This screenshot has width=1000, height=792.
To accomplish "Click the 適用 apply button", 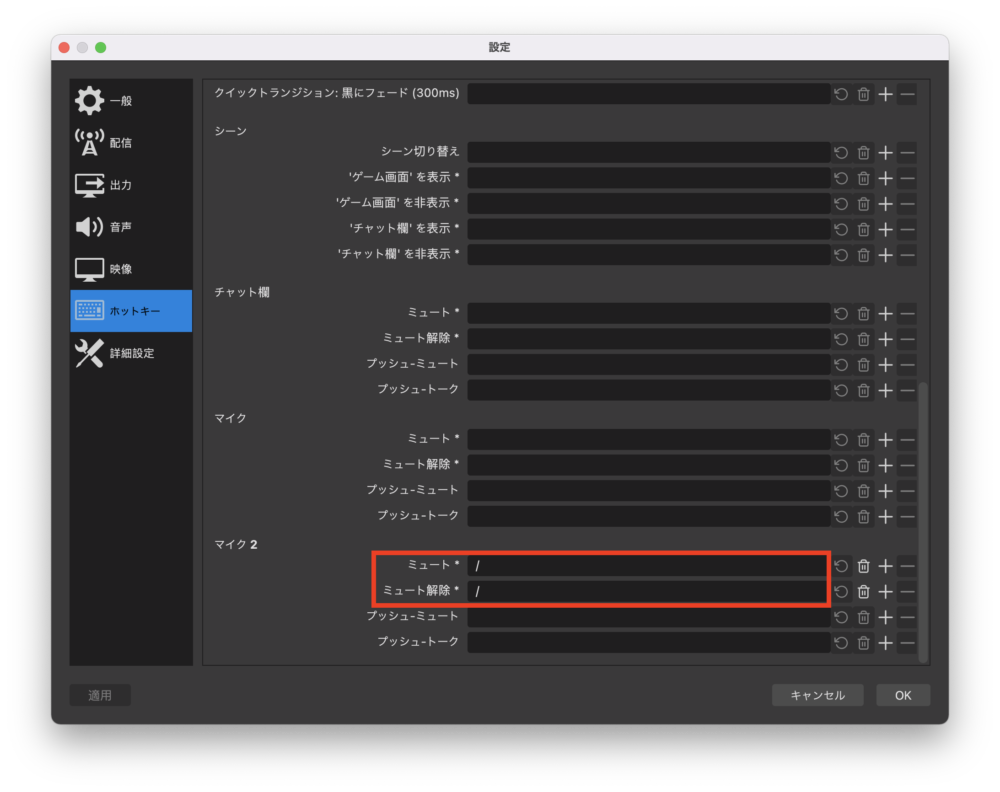I will [x=100, y=695].
